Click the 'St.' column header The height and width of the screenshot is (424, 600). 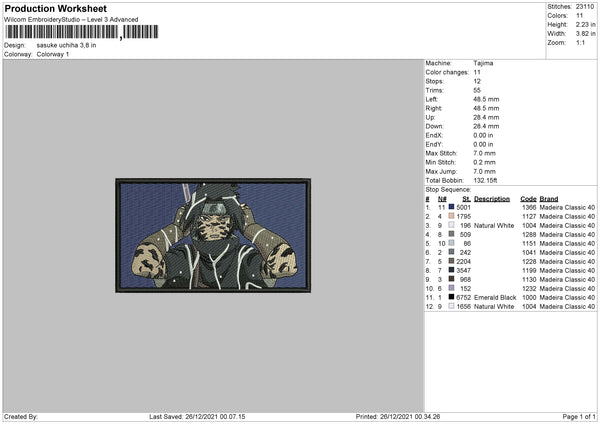pyautogui.click(x=466, y=199)
